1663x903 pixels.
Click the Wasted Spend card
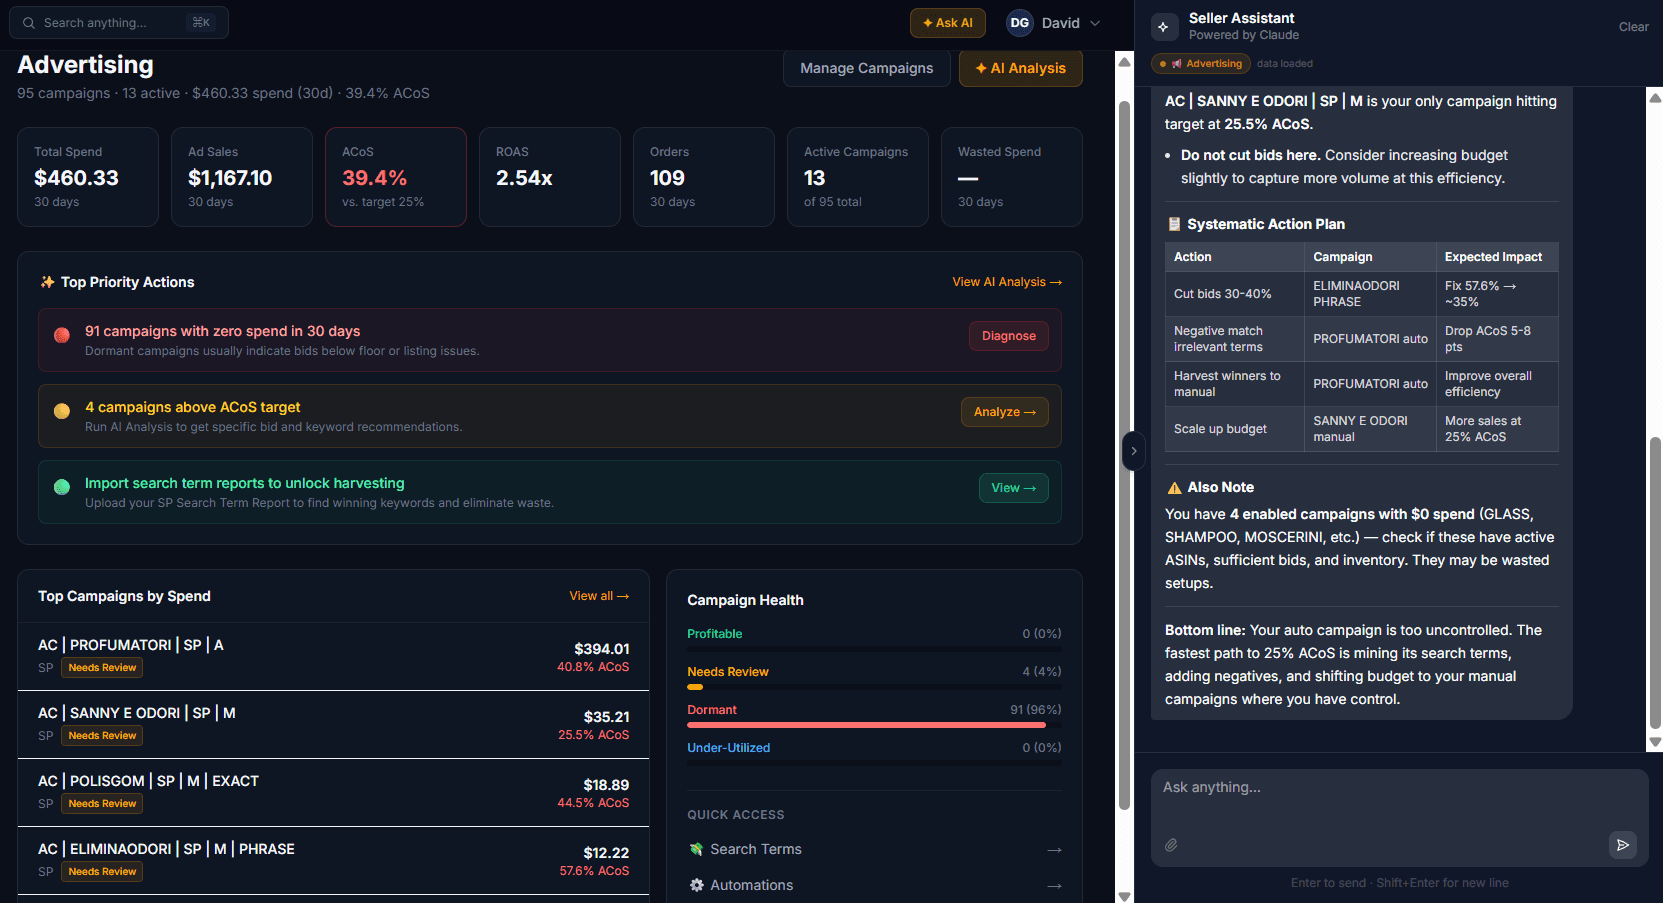1012,177
